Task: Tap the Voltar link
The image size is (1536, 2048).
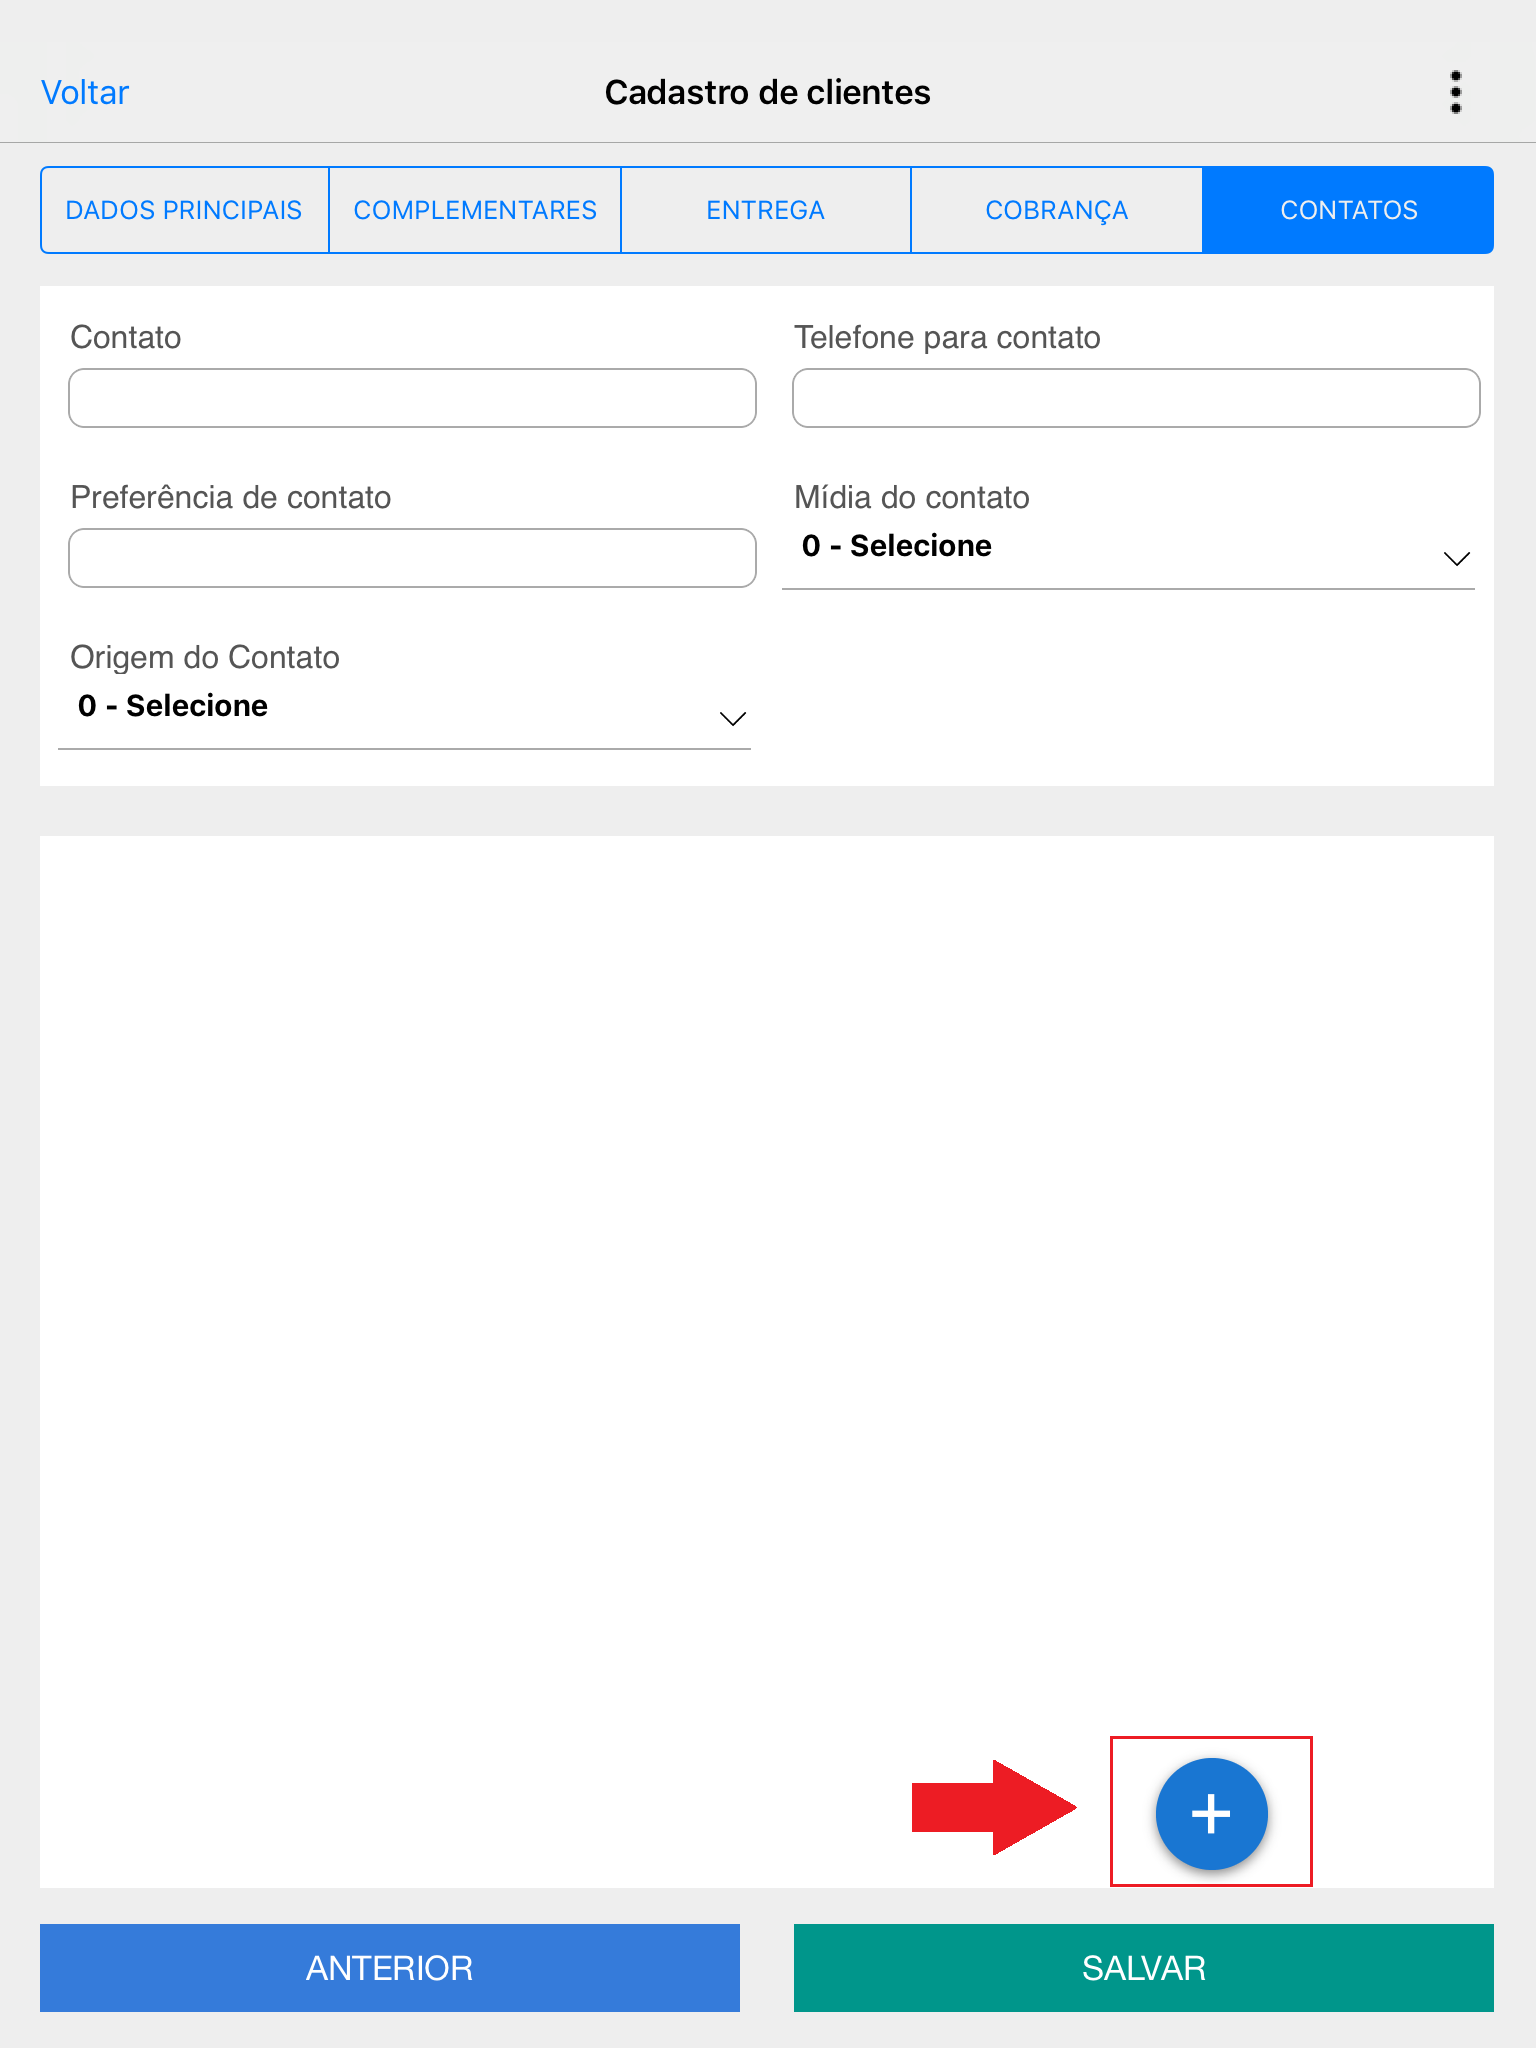Action: (85, 92)
